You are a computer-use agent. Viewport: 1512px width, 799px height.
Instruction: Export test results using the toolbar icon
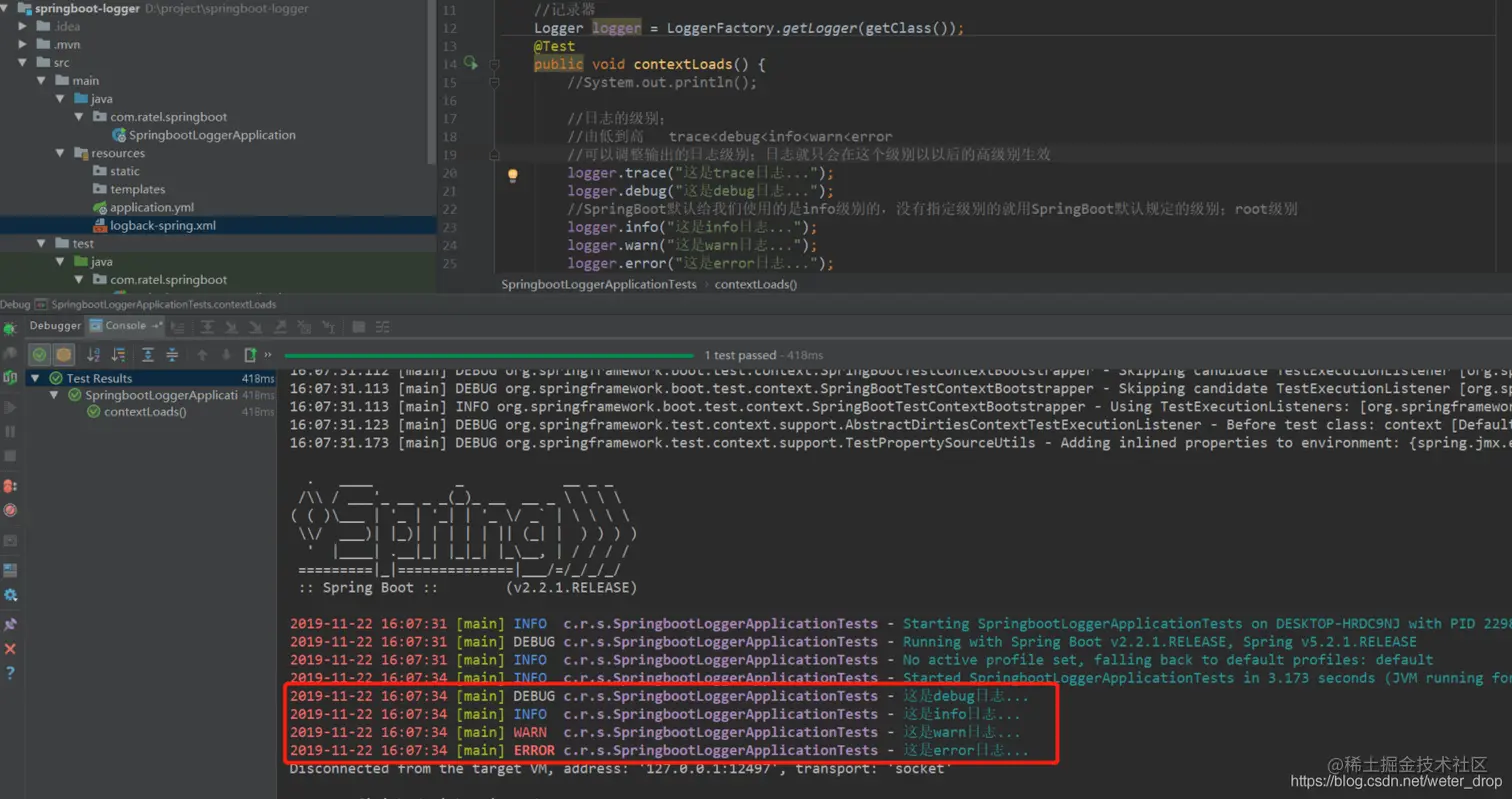[250, 355]
